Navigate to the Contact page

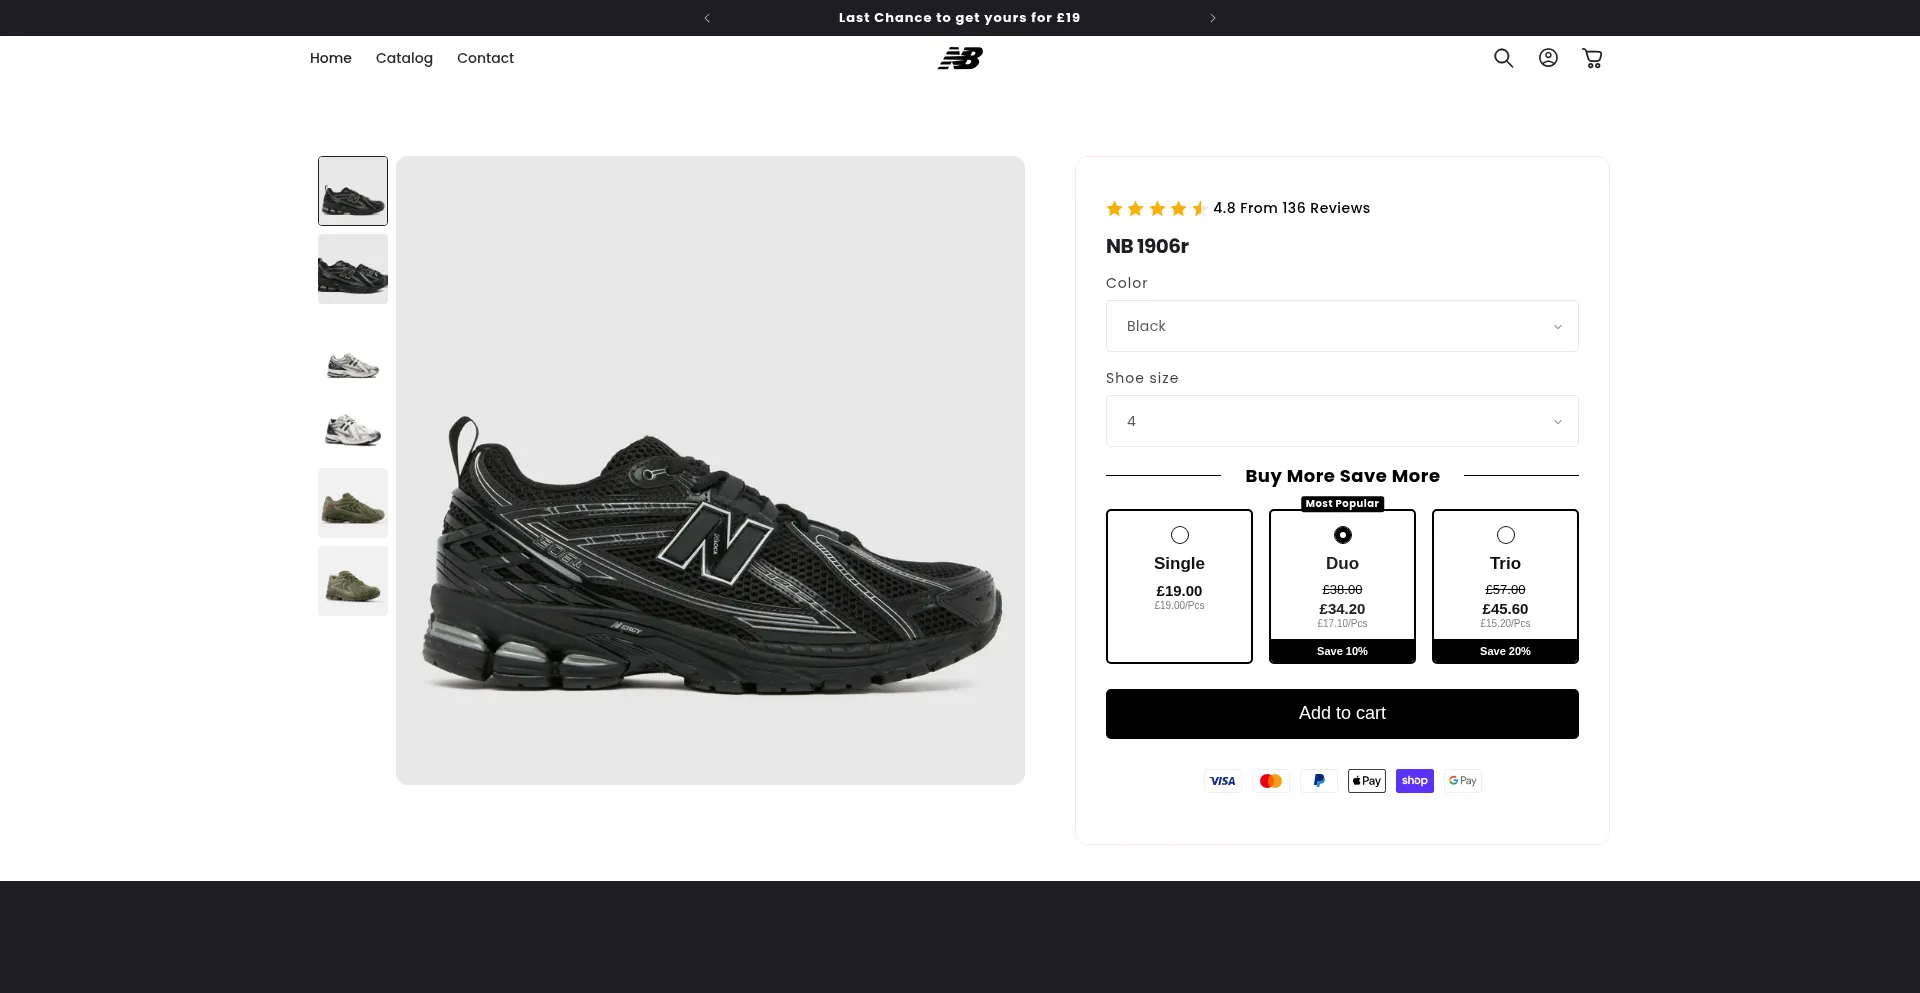485,58
